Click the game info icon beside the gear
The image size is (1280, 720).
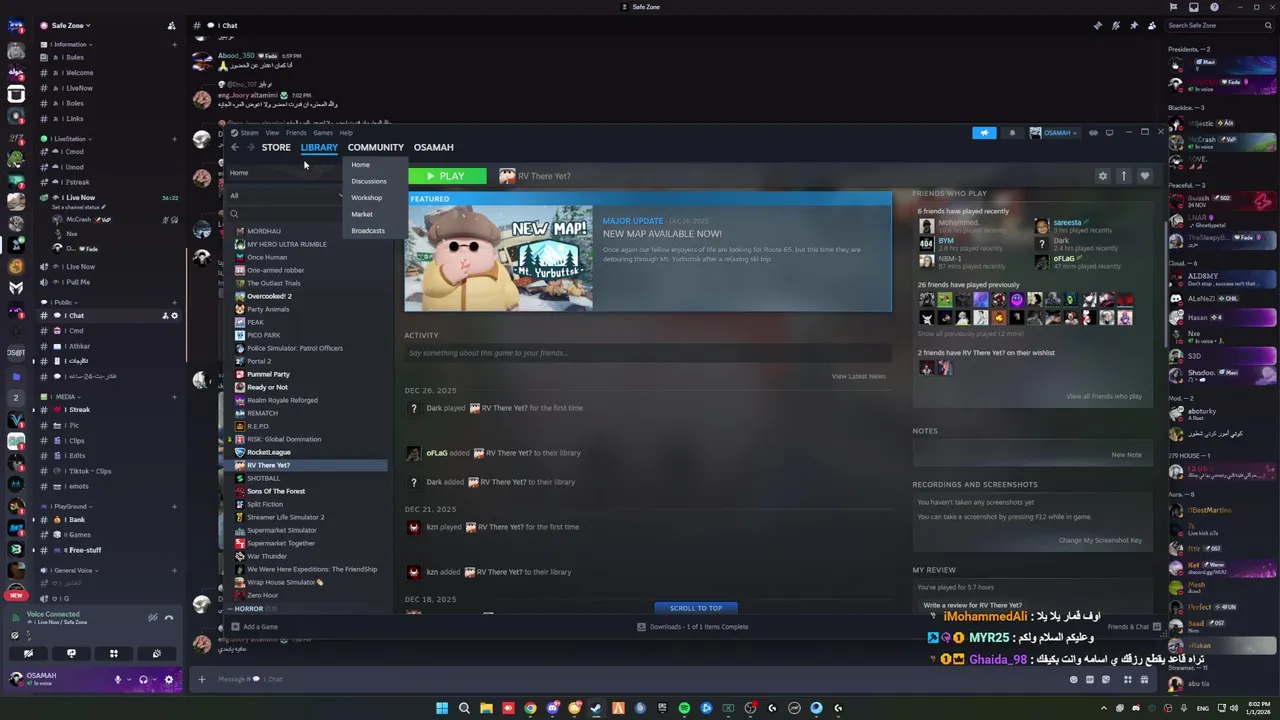[x=1124, y=176]
